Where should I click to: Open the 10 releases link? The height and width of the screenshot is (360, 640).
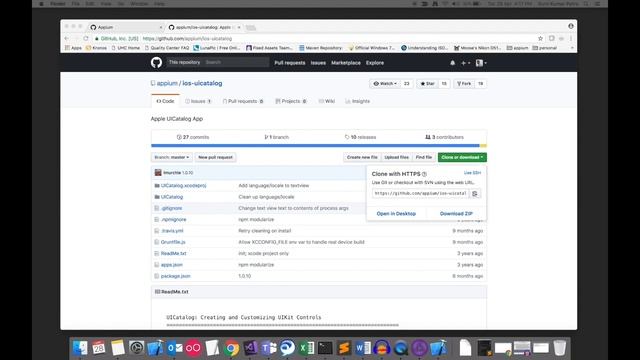360,137
